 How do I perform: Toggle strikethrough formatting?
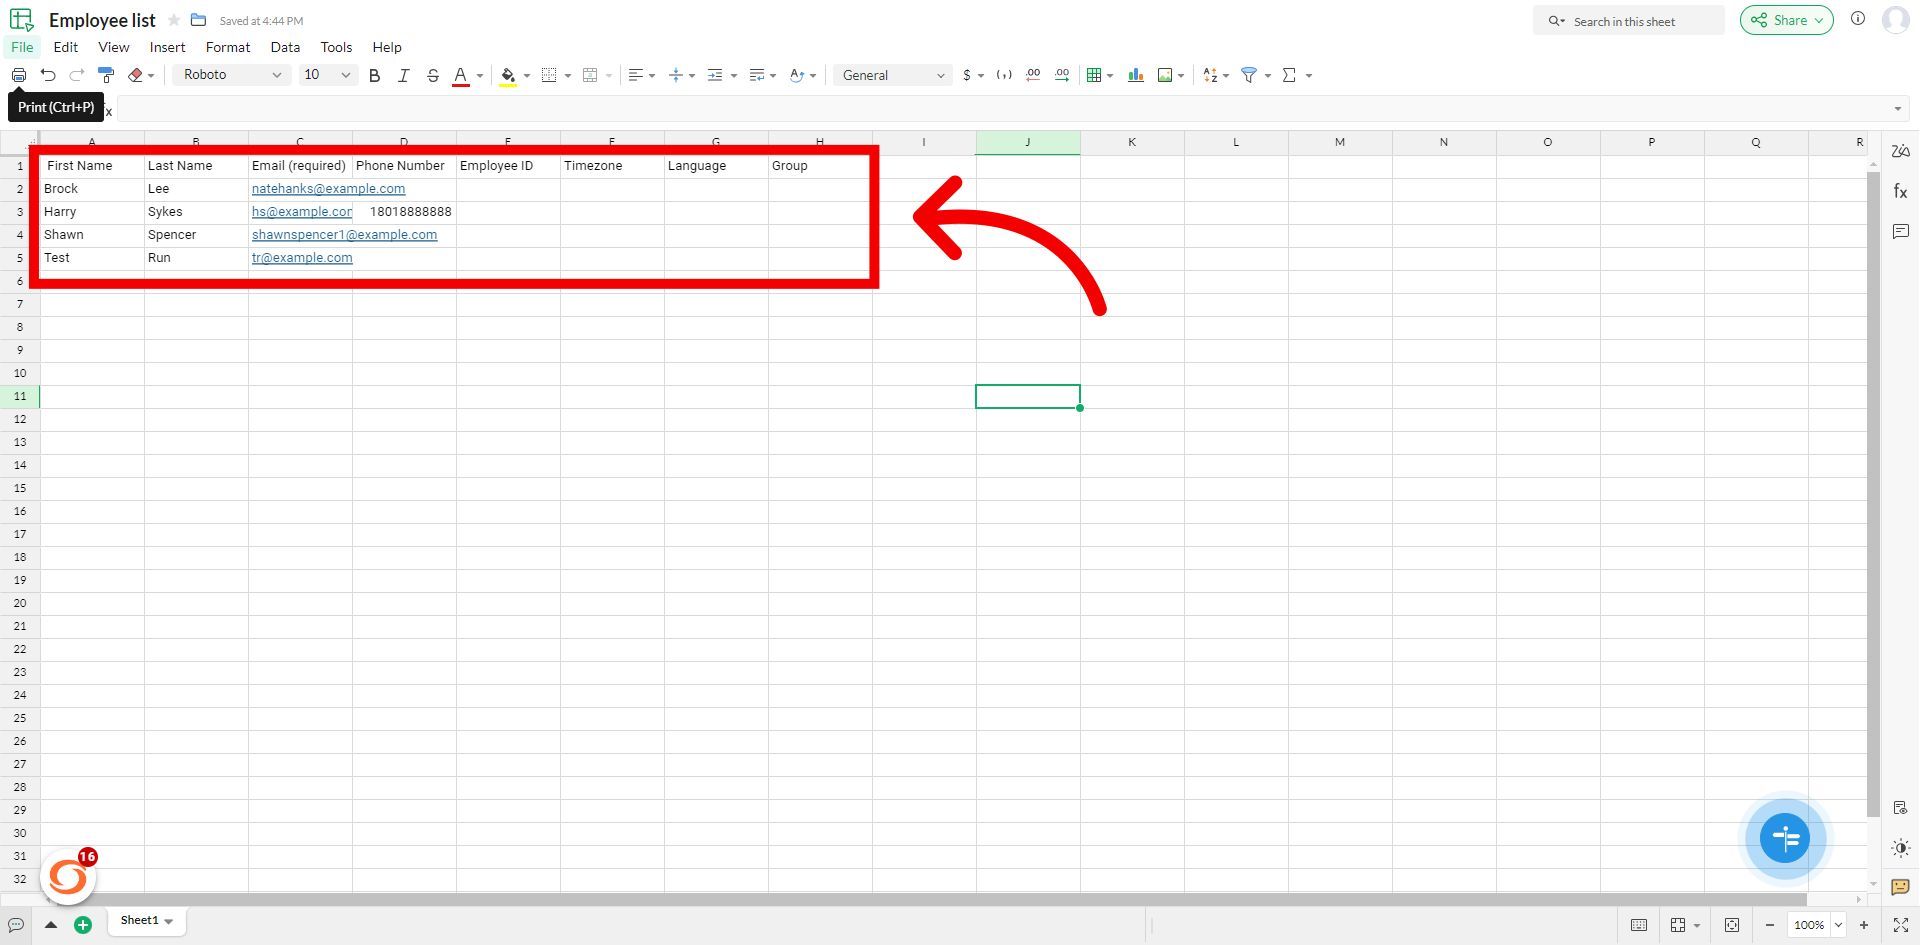tap(433, 75)
